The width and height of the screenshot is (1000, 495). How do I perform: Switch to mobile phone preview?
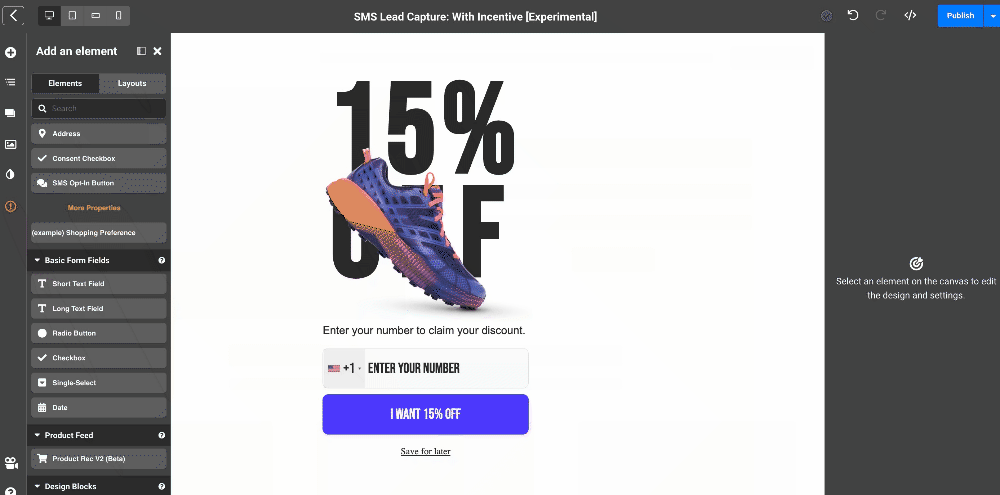tap(118, 16)
